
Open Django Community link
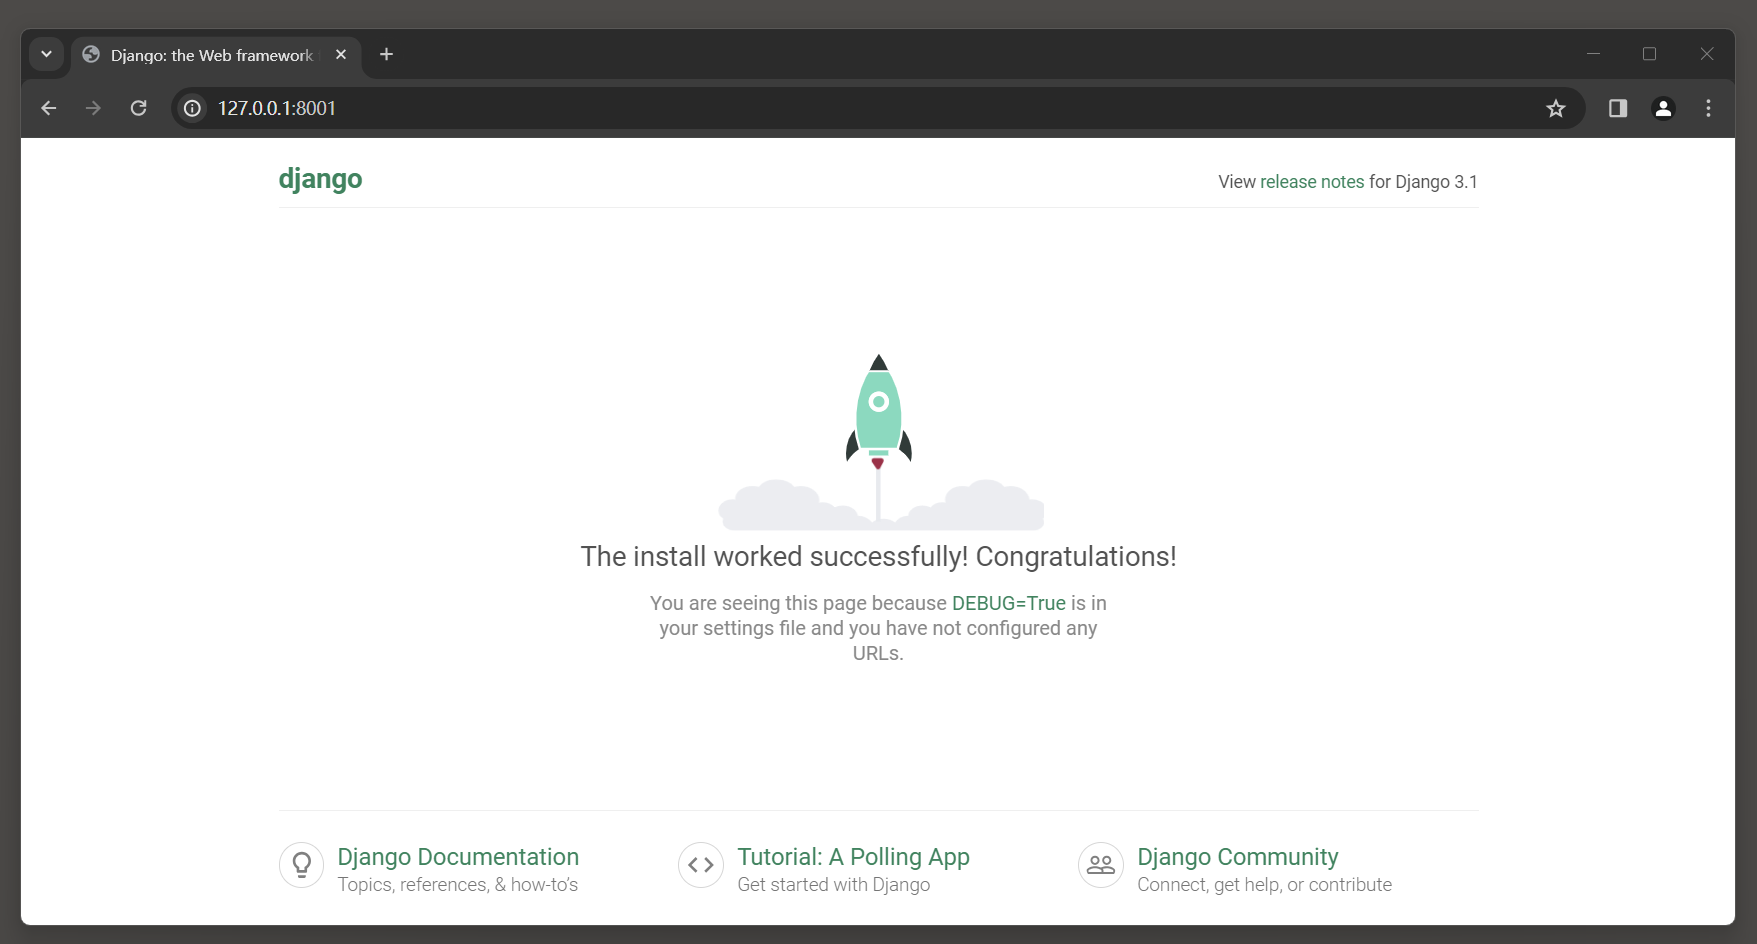click(1238, 857)
